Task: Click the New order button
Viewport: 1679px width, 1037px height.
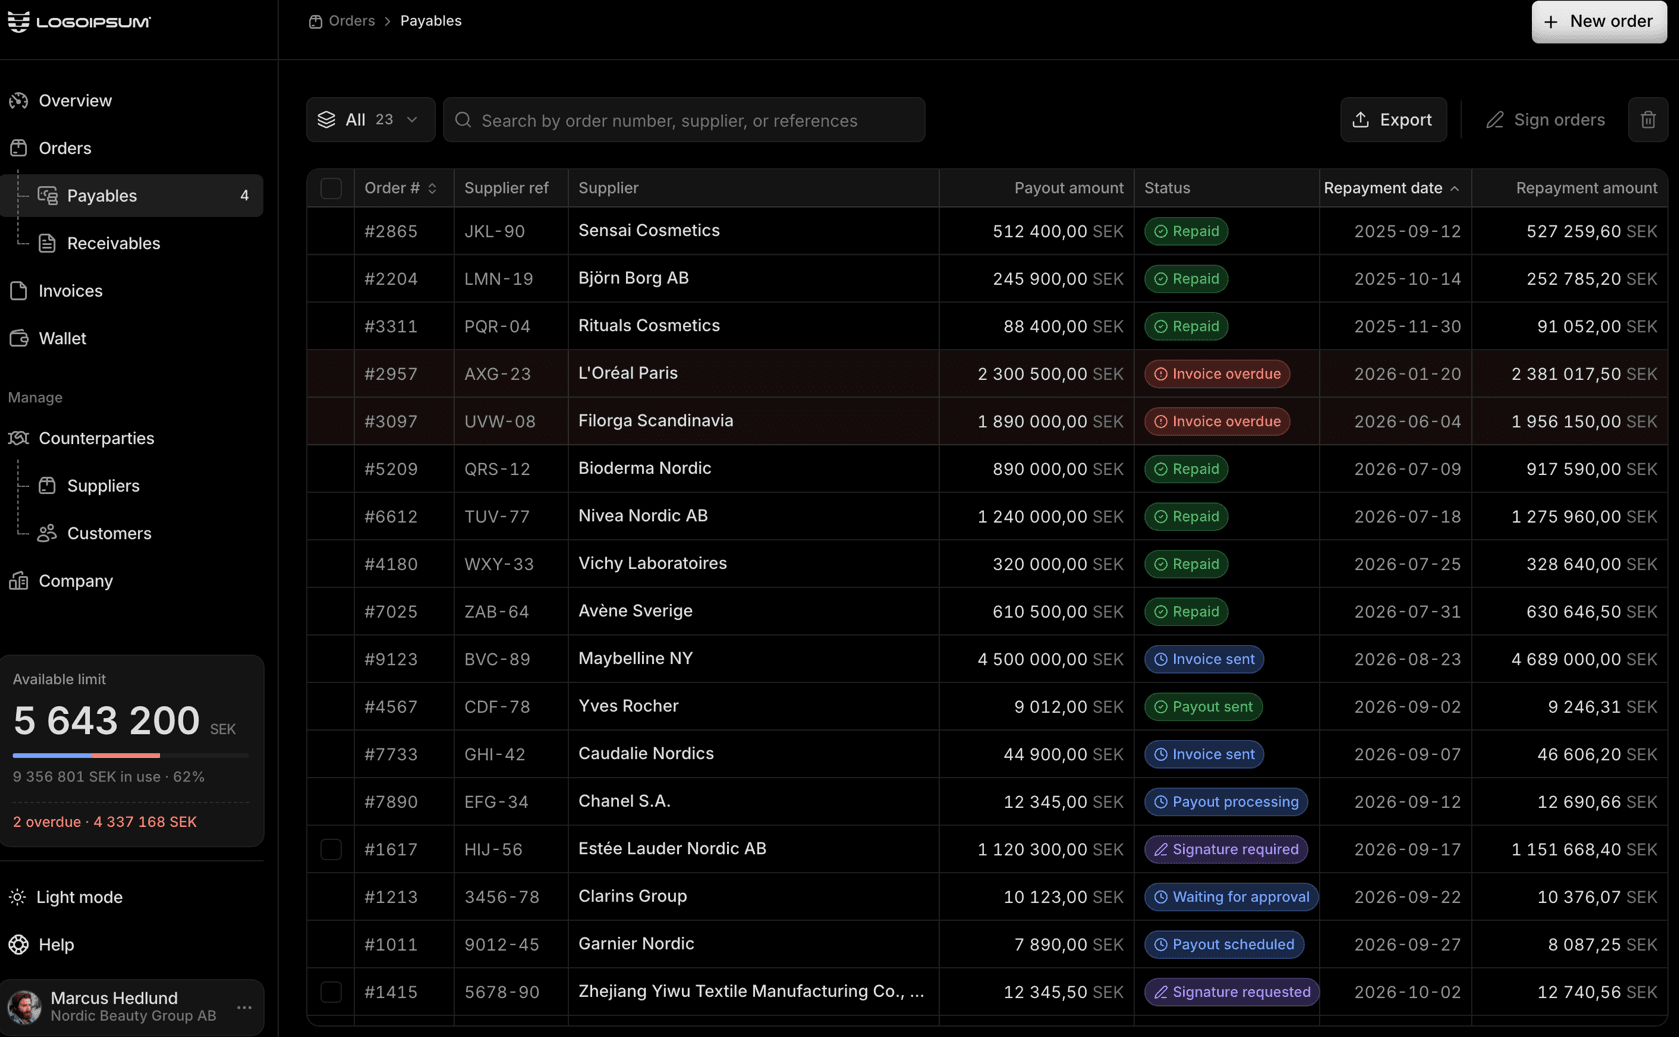Action: click(x=1599, y=21)
